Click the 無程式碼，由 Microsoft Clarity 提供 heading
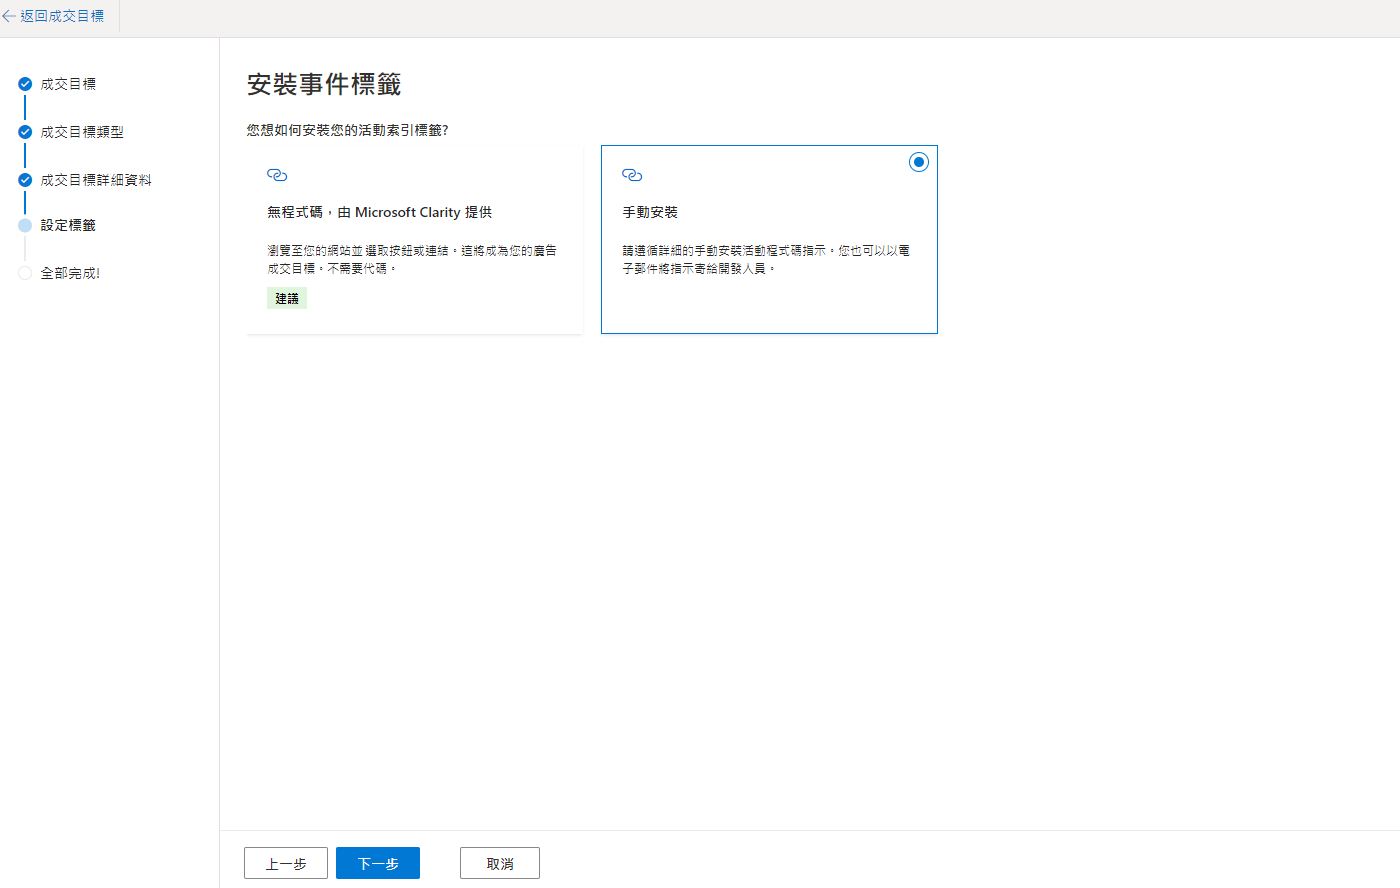The image size is (1400, 888). coord(379,212)
